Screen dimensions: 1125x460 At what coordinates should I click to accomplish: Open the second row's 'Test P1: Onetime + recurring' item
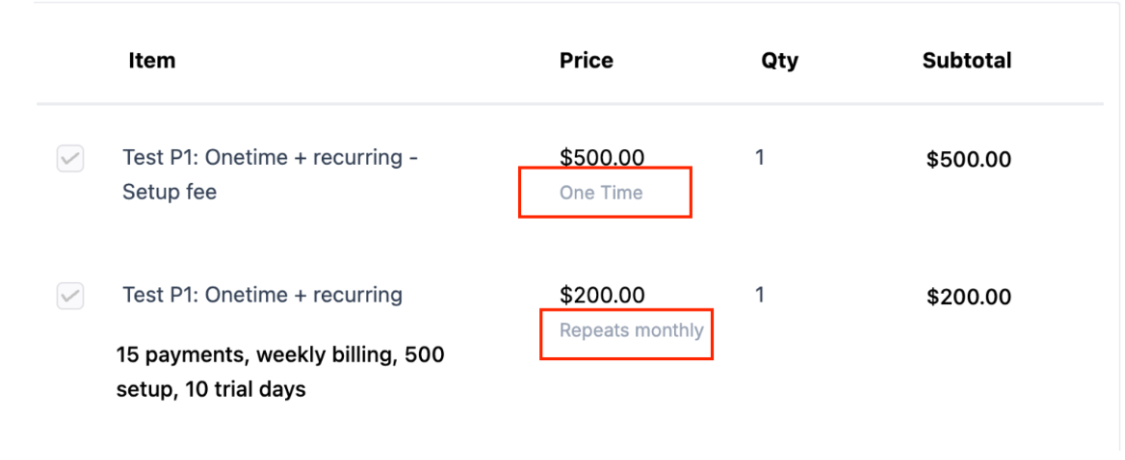(x=262, y=295)
